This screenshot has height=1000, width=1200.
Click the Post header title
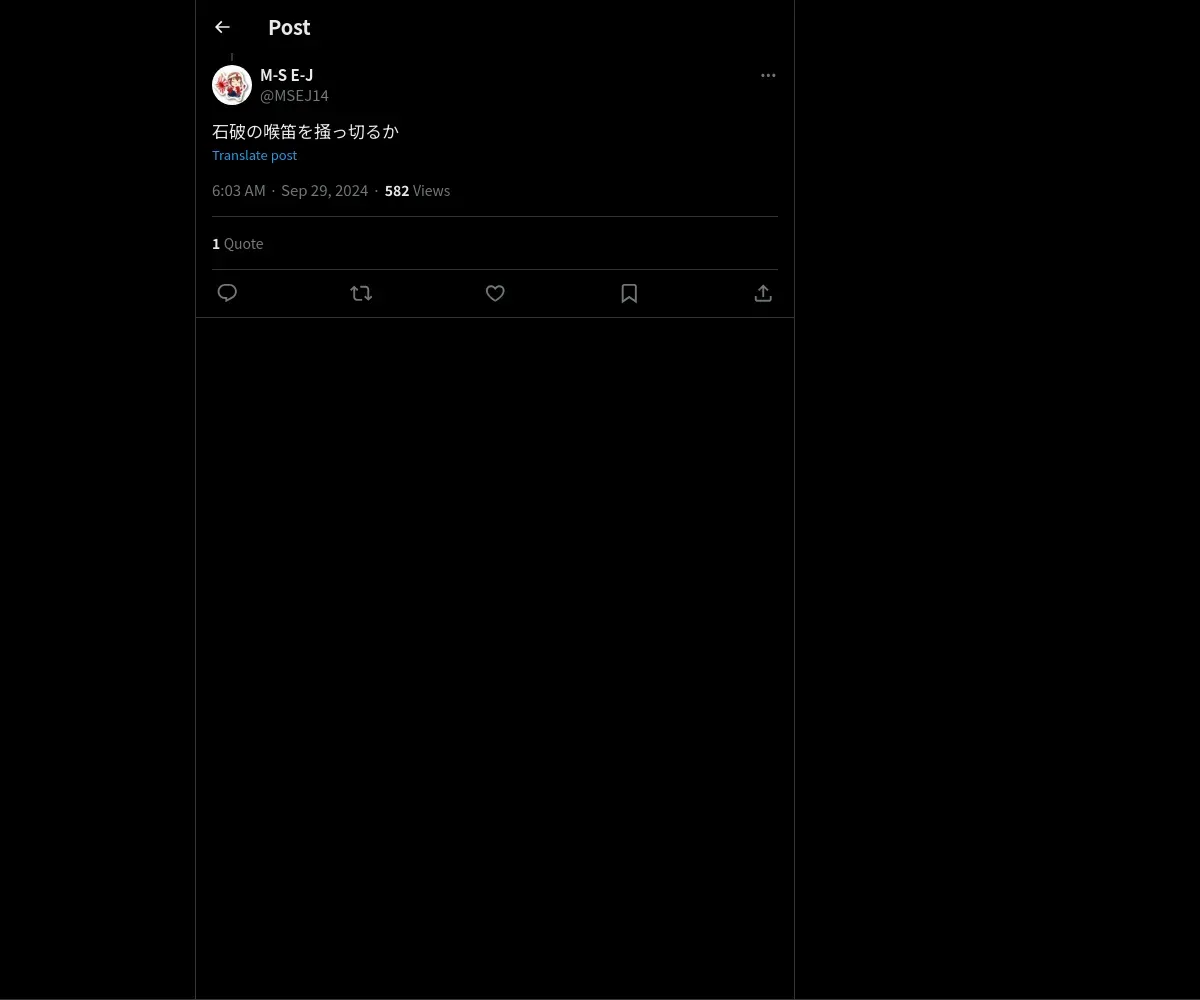(x=289, y=28)
